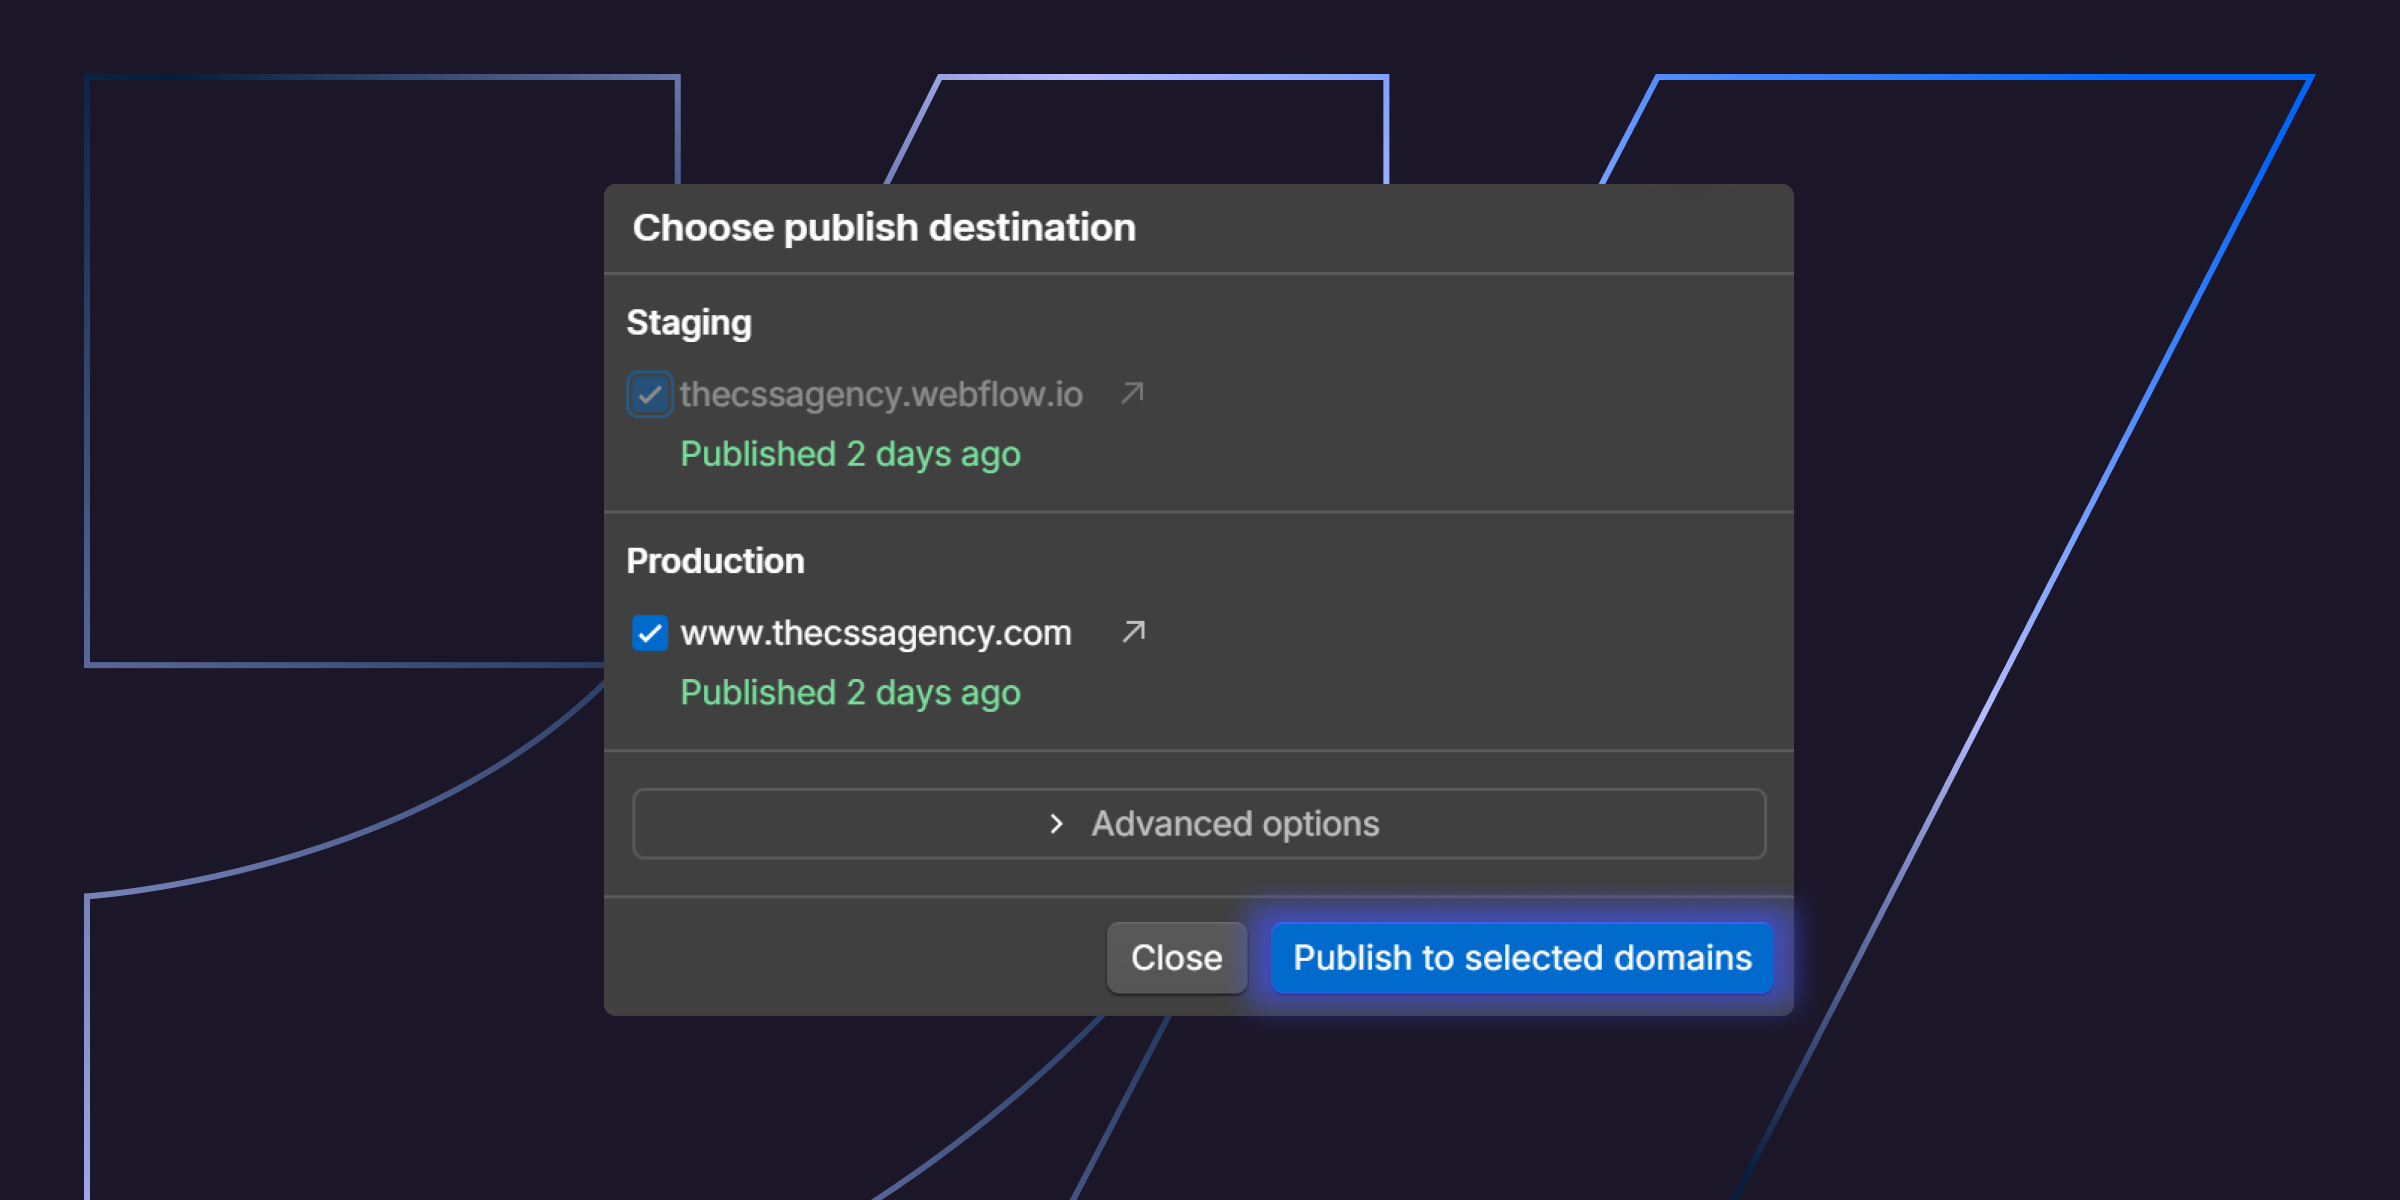
Task: Click the highlighted blue Publish button
Action: pyautogui.click(x=1521, y=957)
